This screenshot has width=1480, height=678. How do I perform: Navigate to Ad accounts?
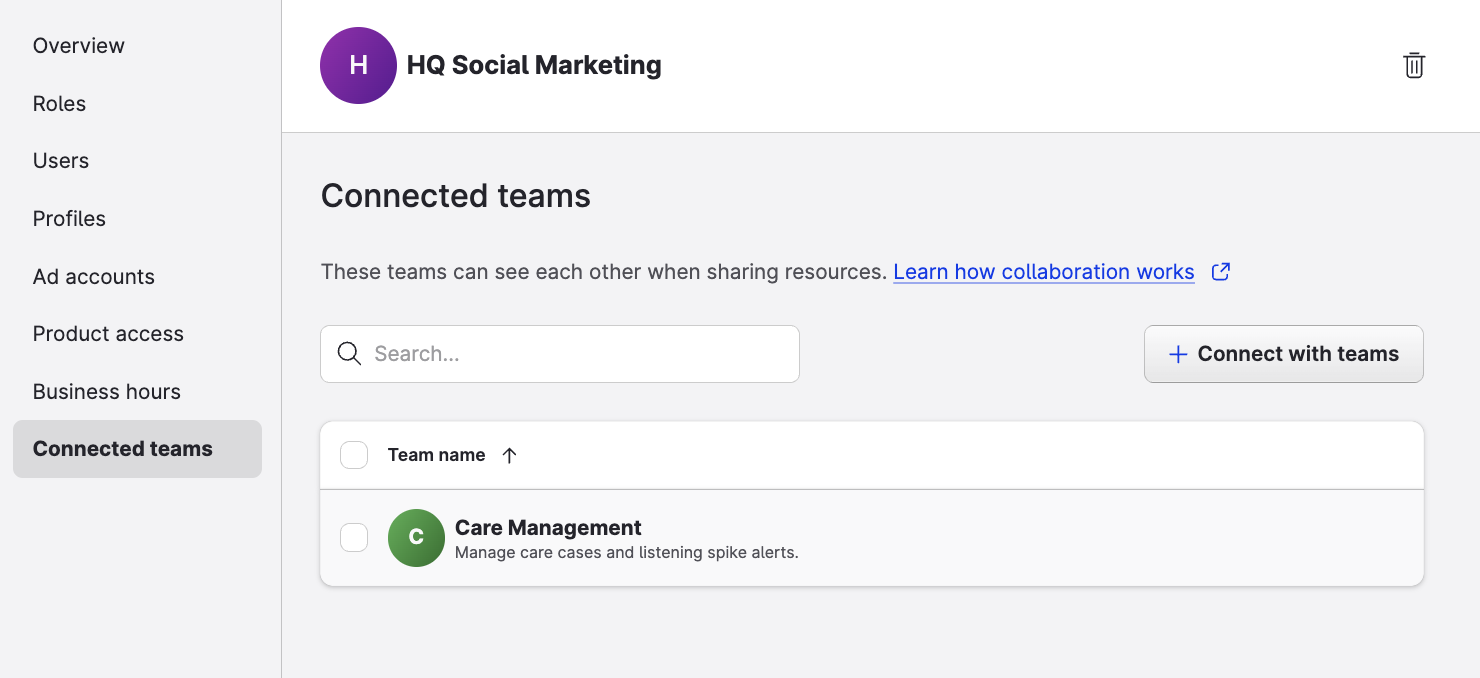coord(94,277)
